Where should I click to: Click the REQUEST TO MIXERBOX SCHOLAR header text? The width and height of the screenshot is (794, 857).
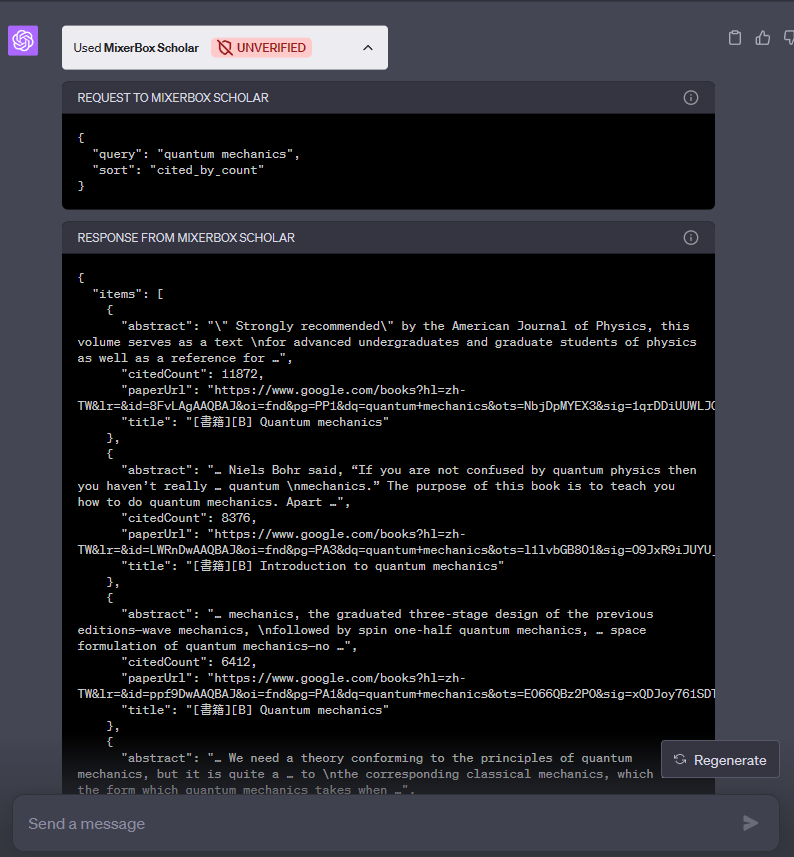pyautogui.click(x=173, y=98)
